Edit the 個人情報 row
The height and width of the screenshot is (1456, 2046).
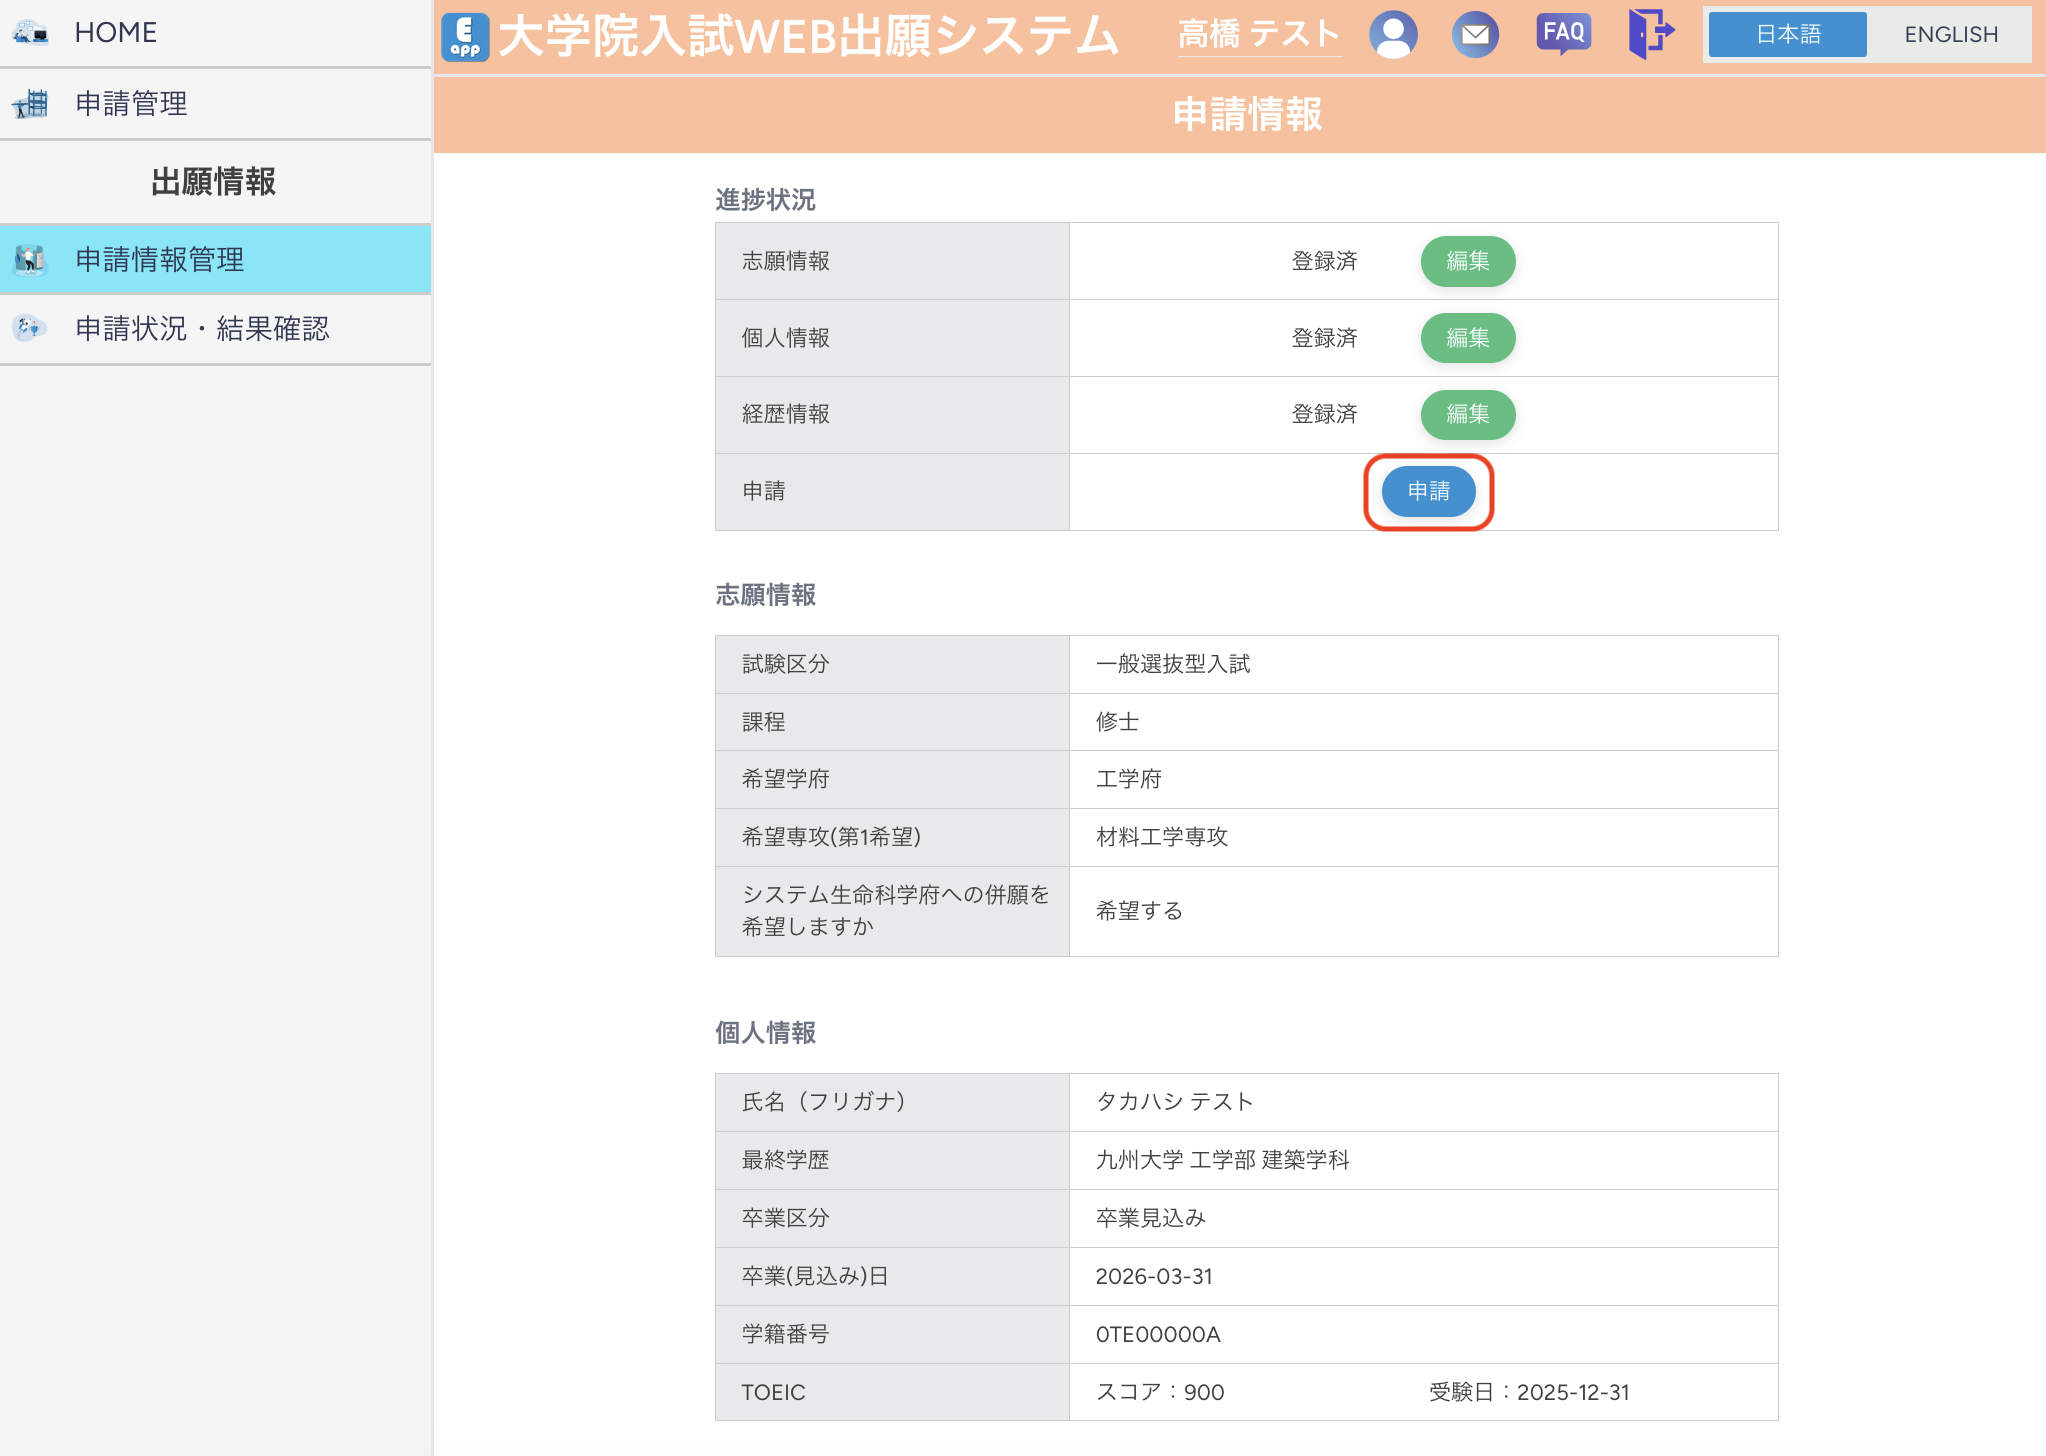click(1467, 338)
